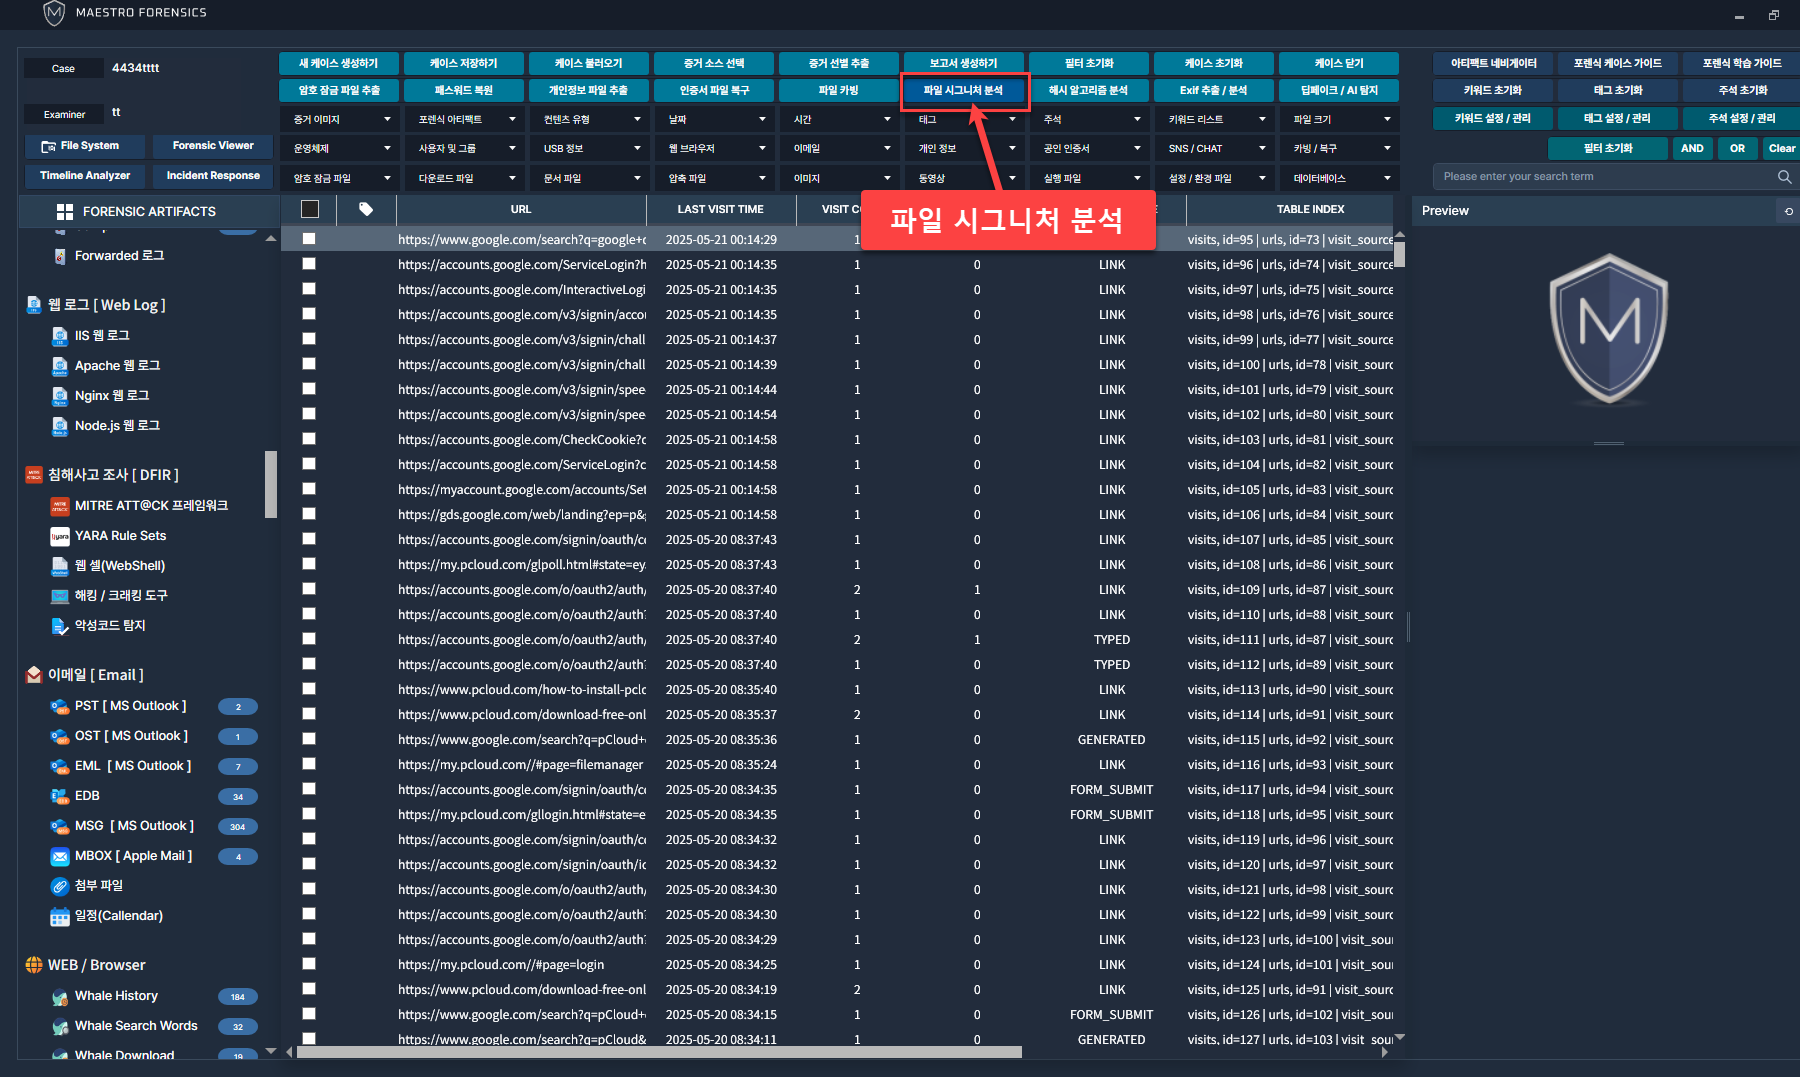Click the YARA Rule Sets icon
Viewport: 1800px width, 1077px height.
coord(60,536)
